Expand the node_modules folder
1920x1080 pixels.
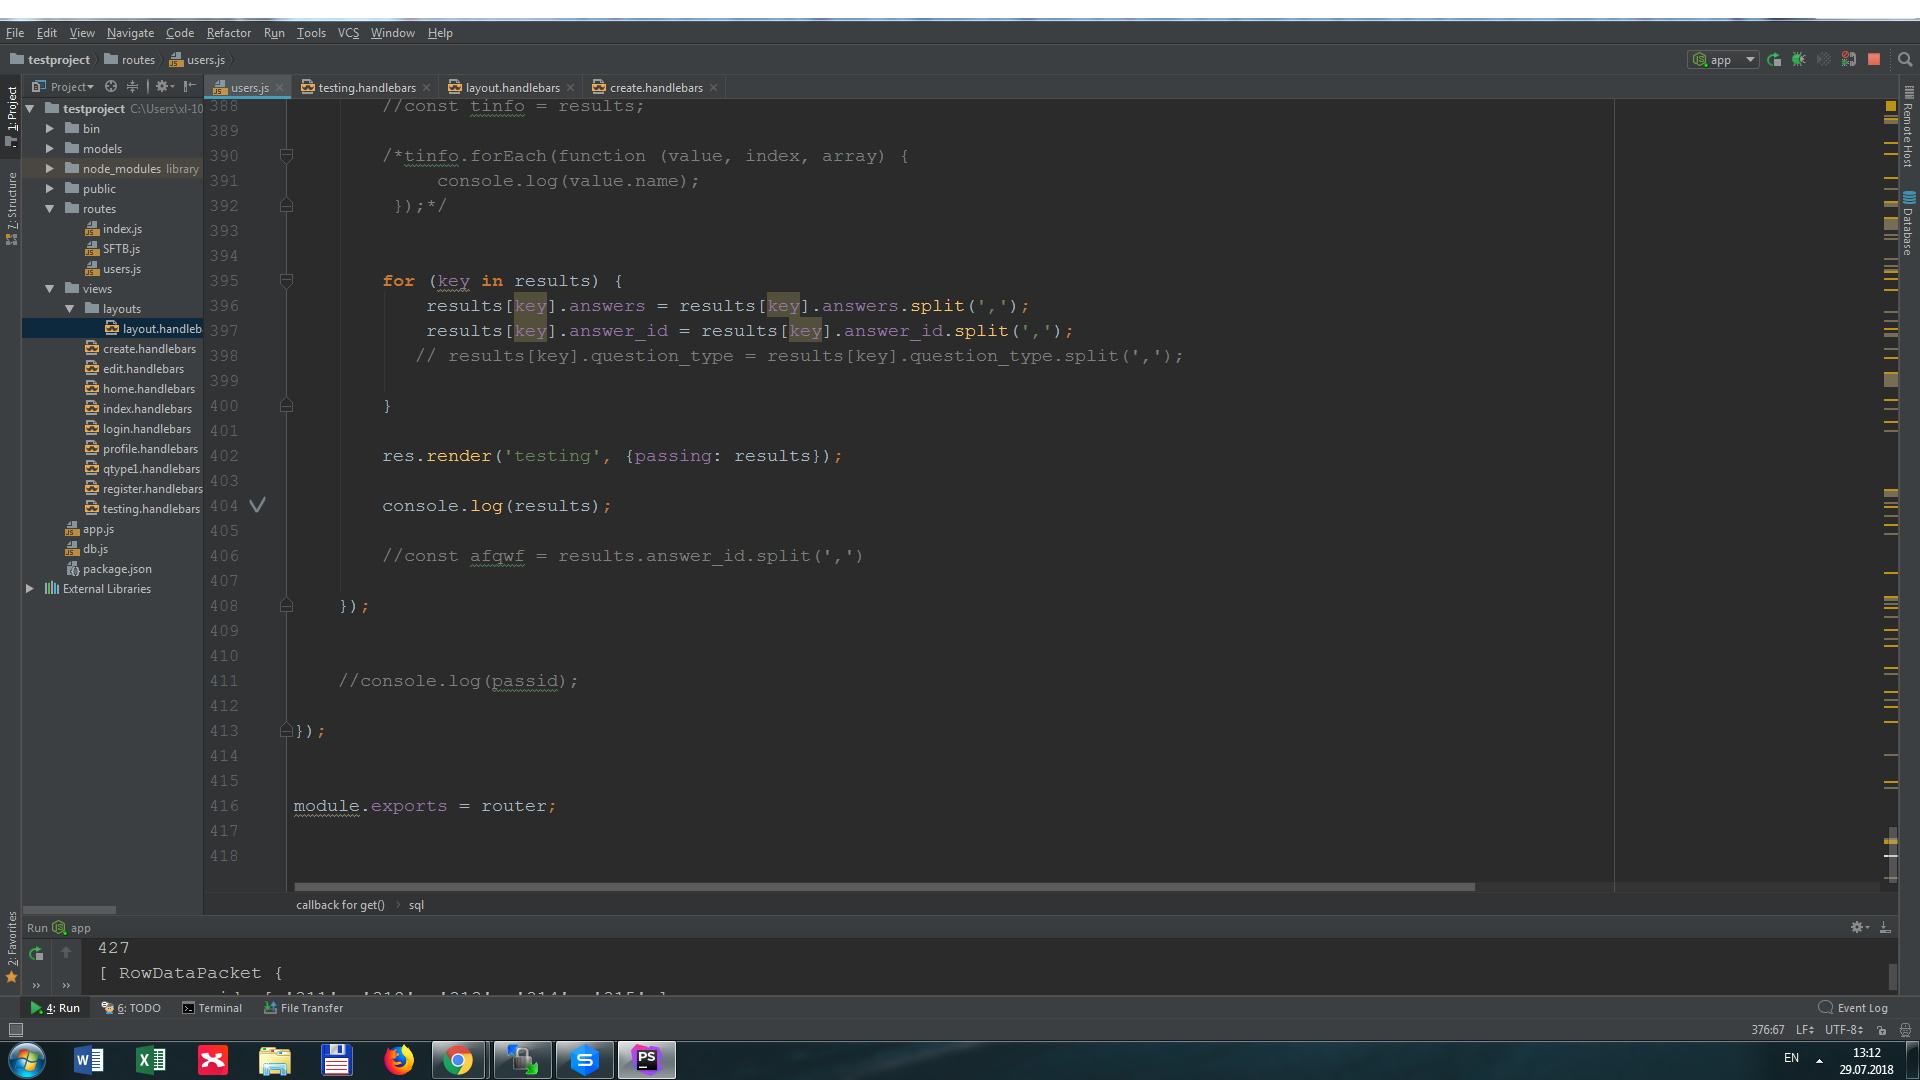pyautogui.click(x=50, y=169)
